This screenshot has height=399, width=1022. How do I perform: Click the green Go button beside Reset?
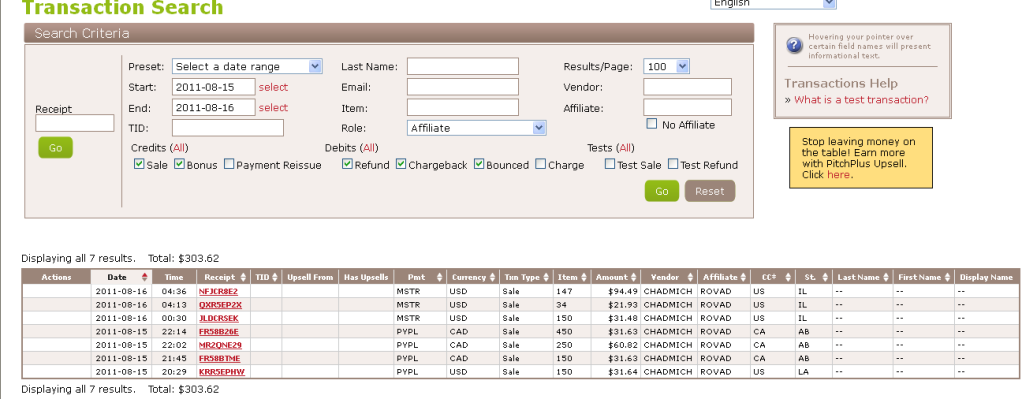tap(662, 191)
